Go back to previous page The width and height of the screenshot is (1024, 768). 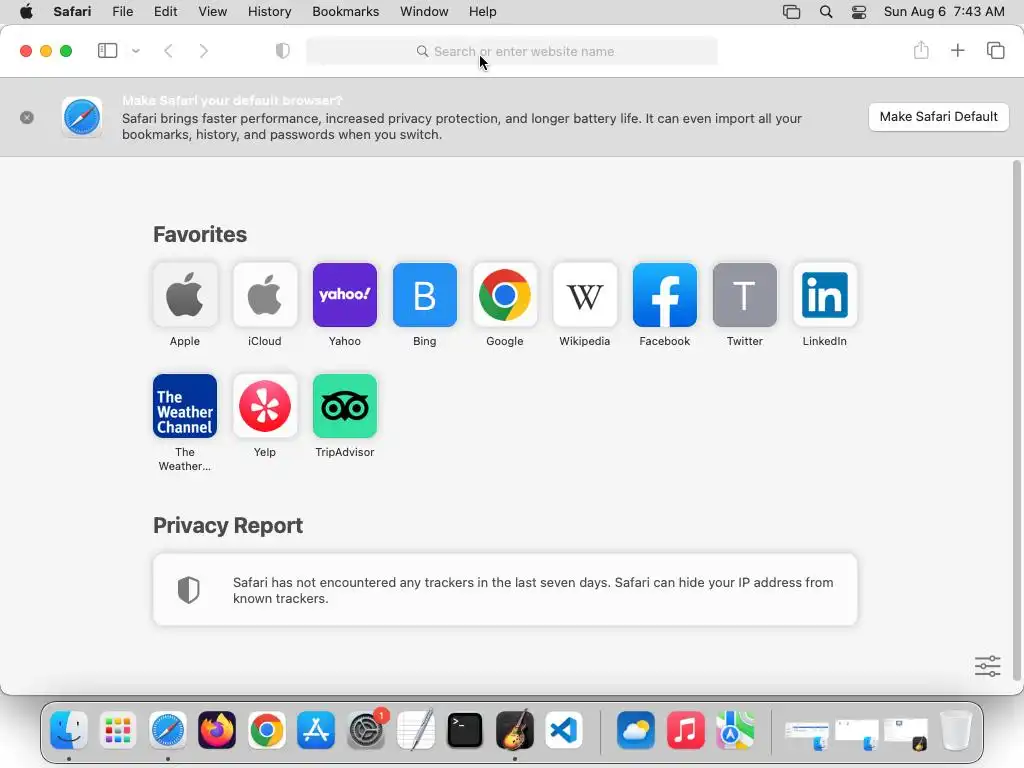[x=168, y=51]
